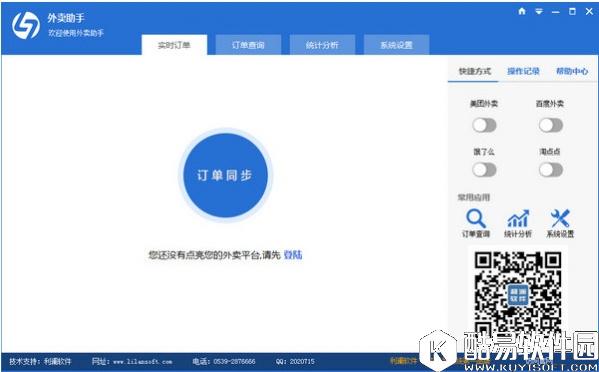Click the QQ: 2020715 text
Viewport: 599px width, 372px height.
point(295,361)
